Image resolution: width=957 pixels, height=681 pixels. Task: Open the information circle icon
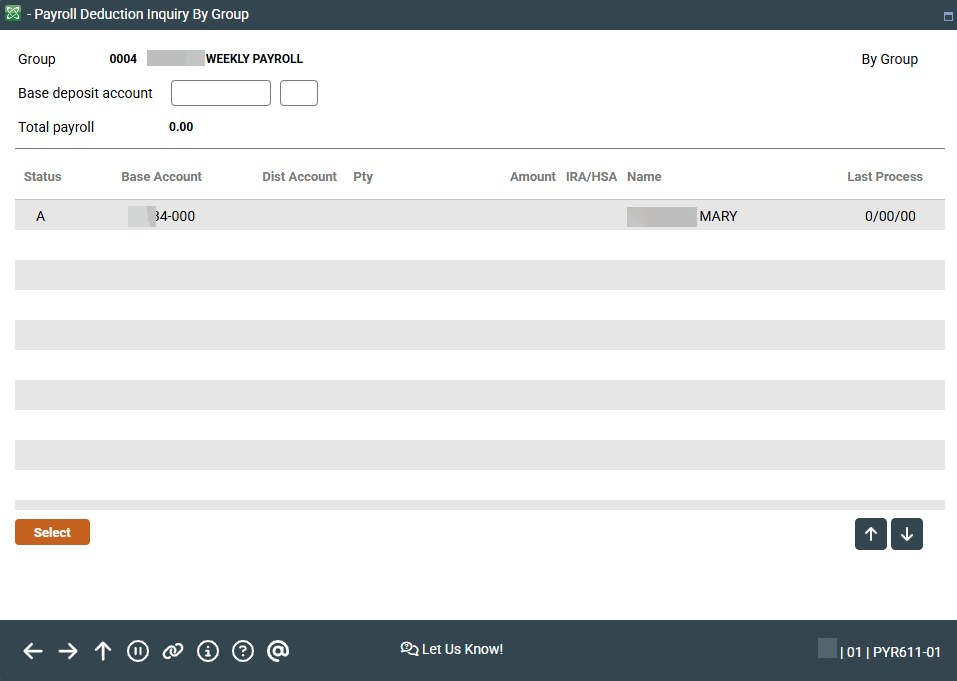coord(208,651)
